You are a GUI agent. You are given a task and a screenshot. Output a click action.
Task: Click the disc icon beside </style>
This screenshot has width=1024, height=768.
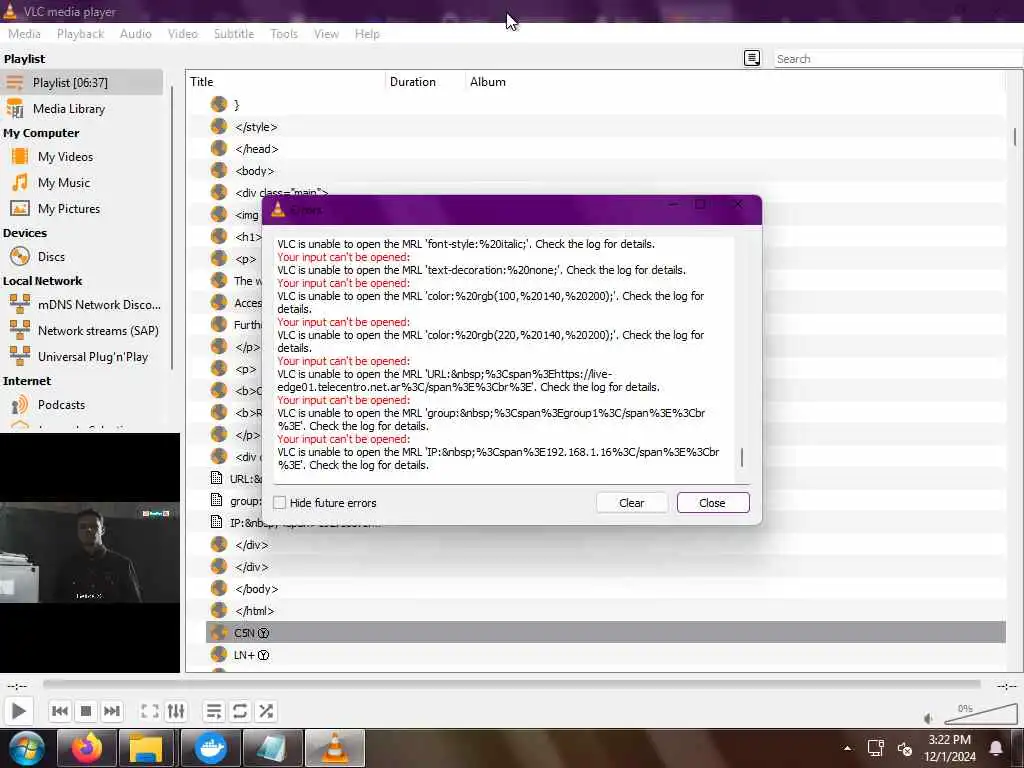(219, 127)
